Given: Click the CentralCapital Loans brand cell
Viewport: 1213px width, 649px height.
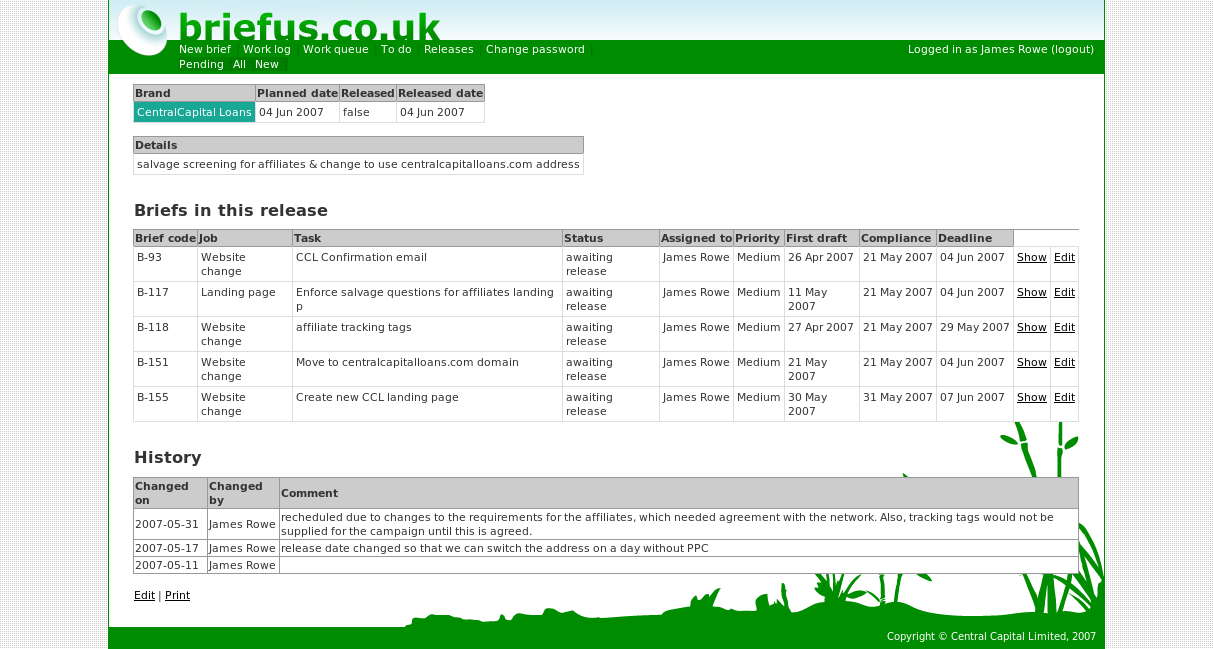Looking at the screenshot, I should [x=194, y=113].
